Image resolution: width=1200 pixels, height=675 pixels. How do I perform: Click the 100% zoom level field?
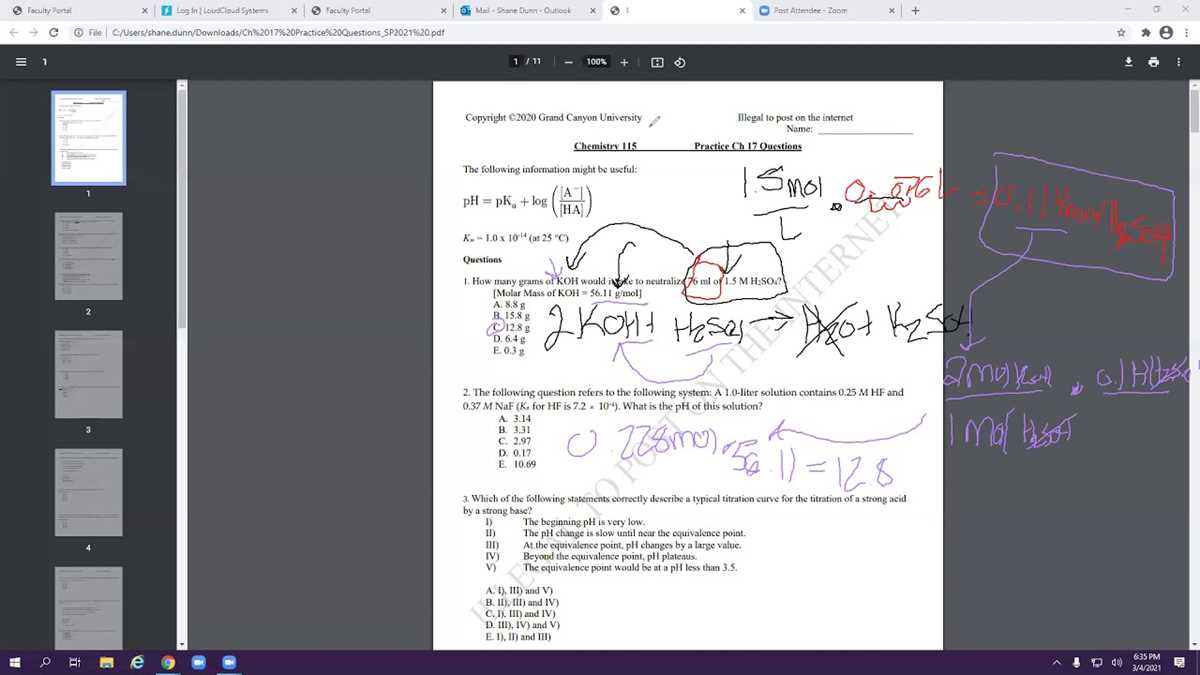[597, 62]
